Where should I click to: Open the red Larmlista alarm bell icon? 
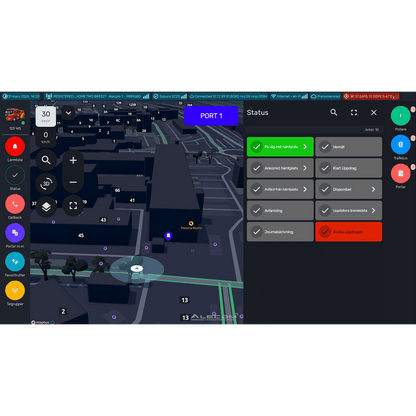point(15,146)
